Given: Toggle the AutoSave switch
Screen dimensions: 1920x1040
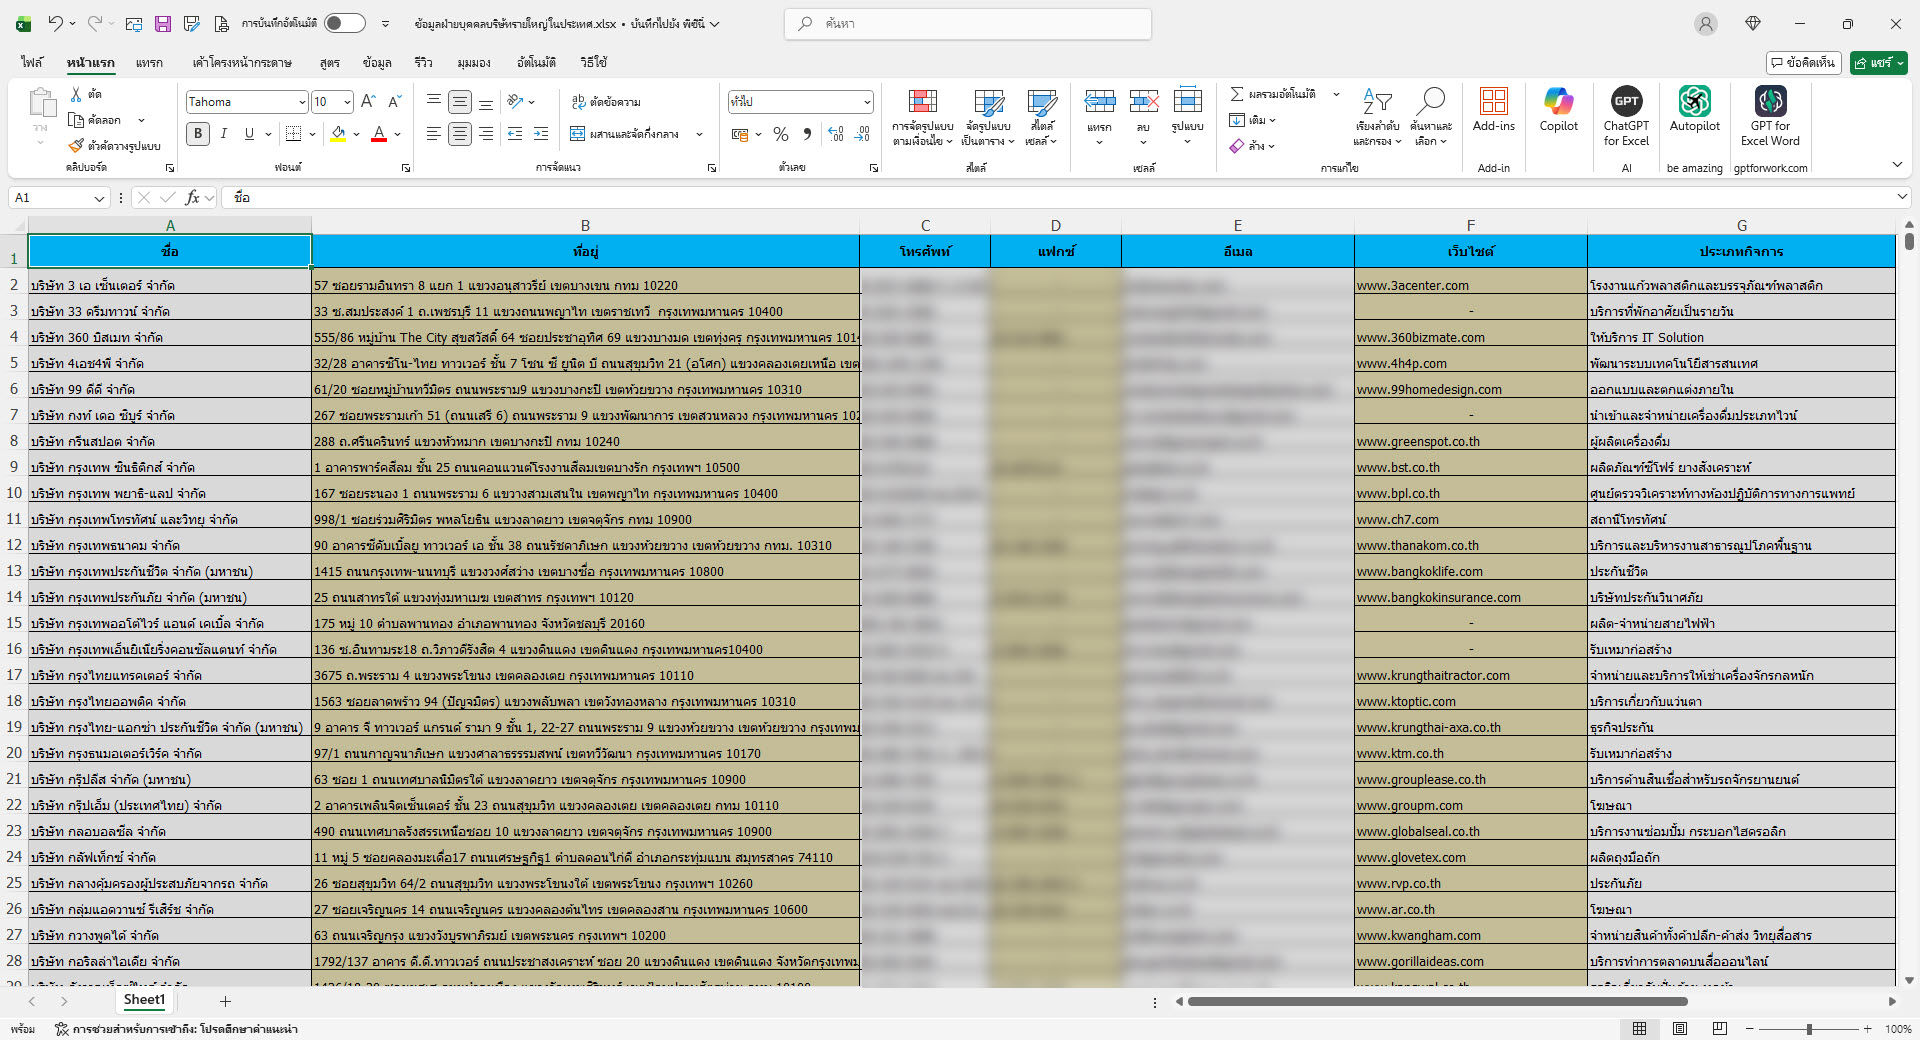Looking at the screenshot, I should point(344,23).
